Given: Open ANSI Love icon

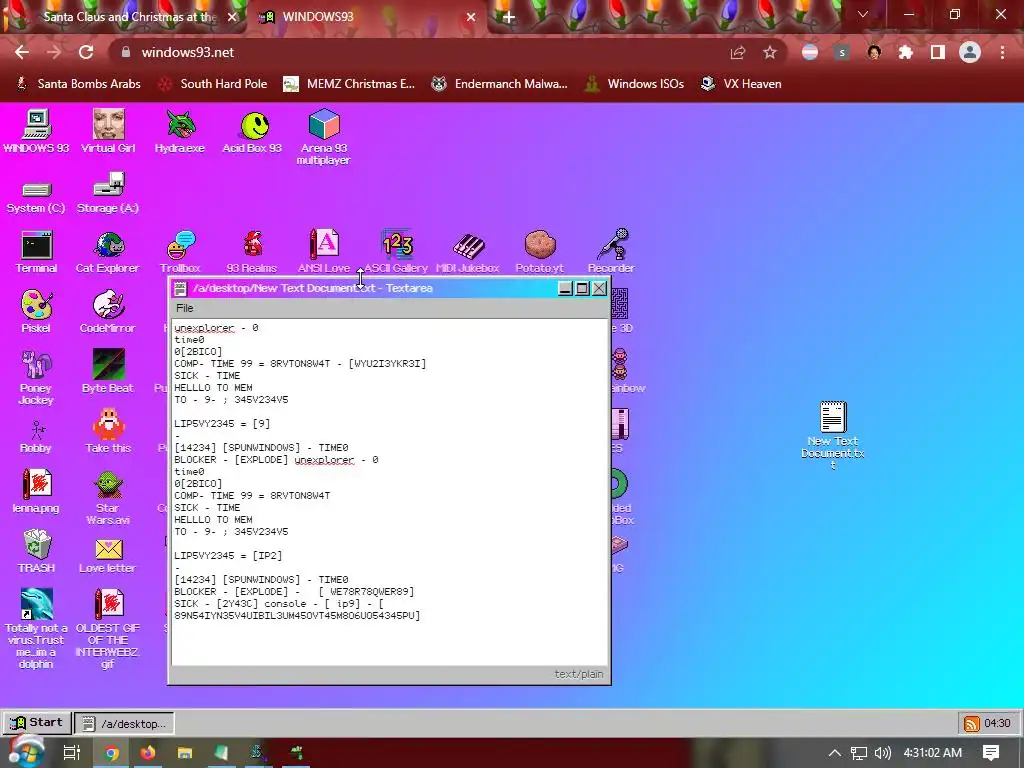Looking at the screenshot, I should [324, 251].
